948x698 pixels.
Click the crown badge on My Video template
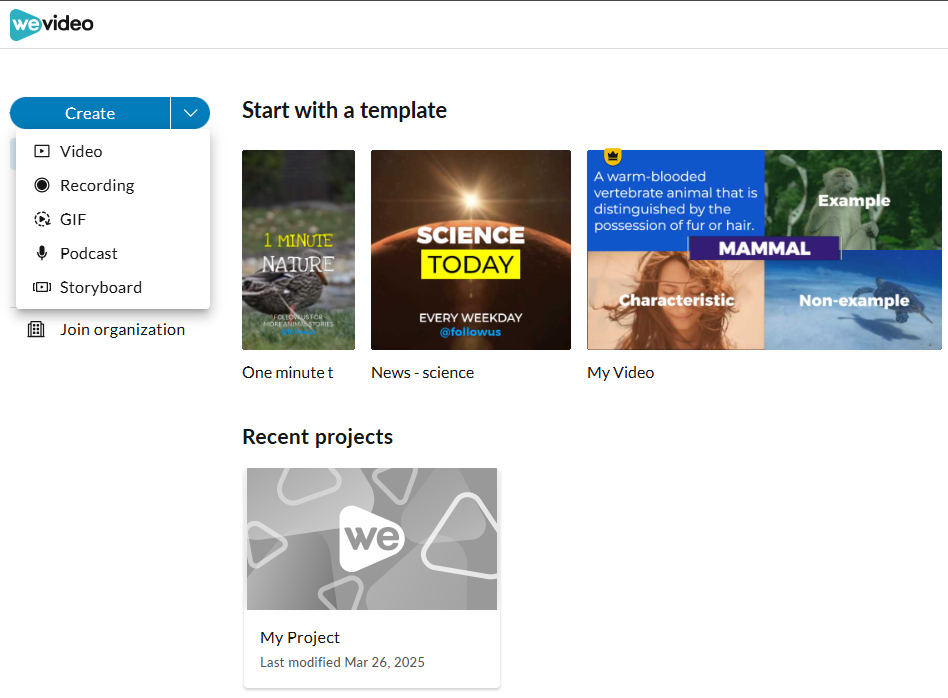612,156
